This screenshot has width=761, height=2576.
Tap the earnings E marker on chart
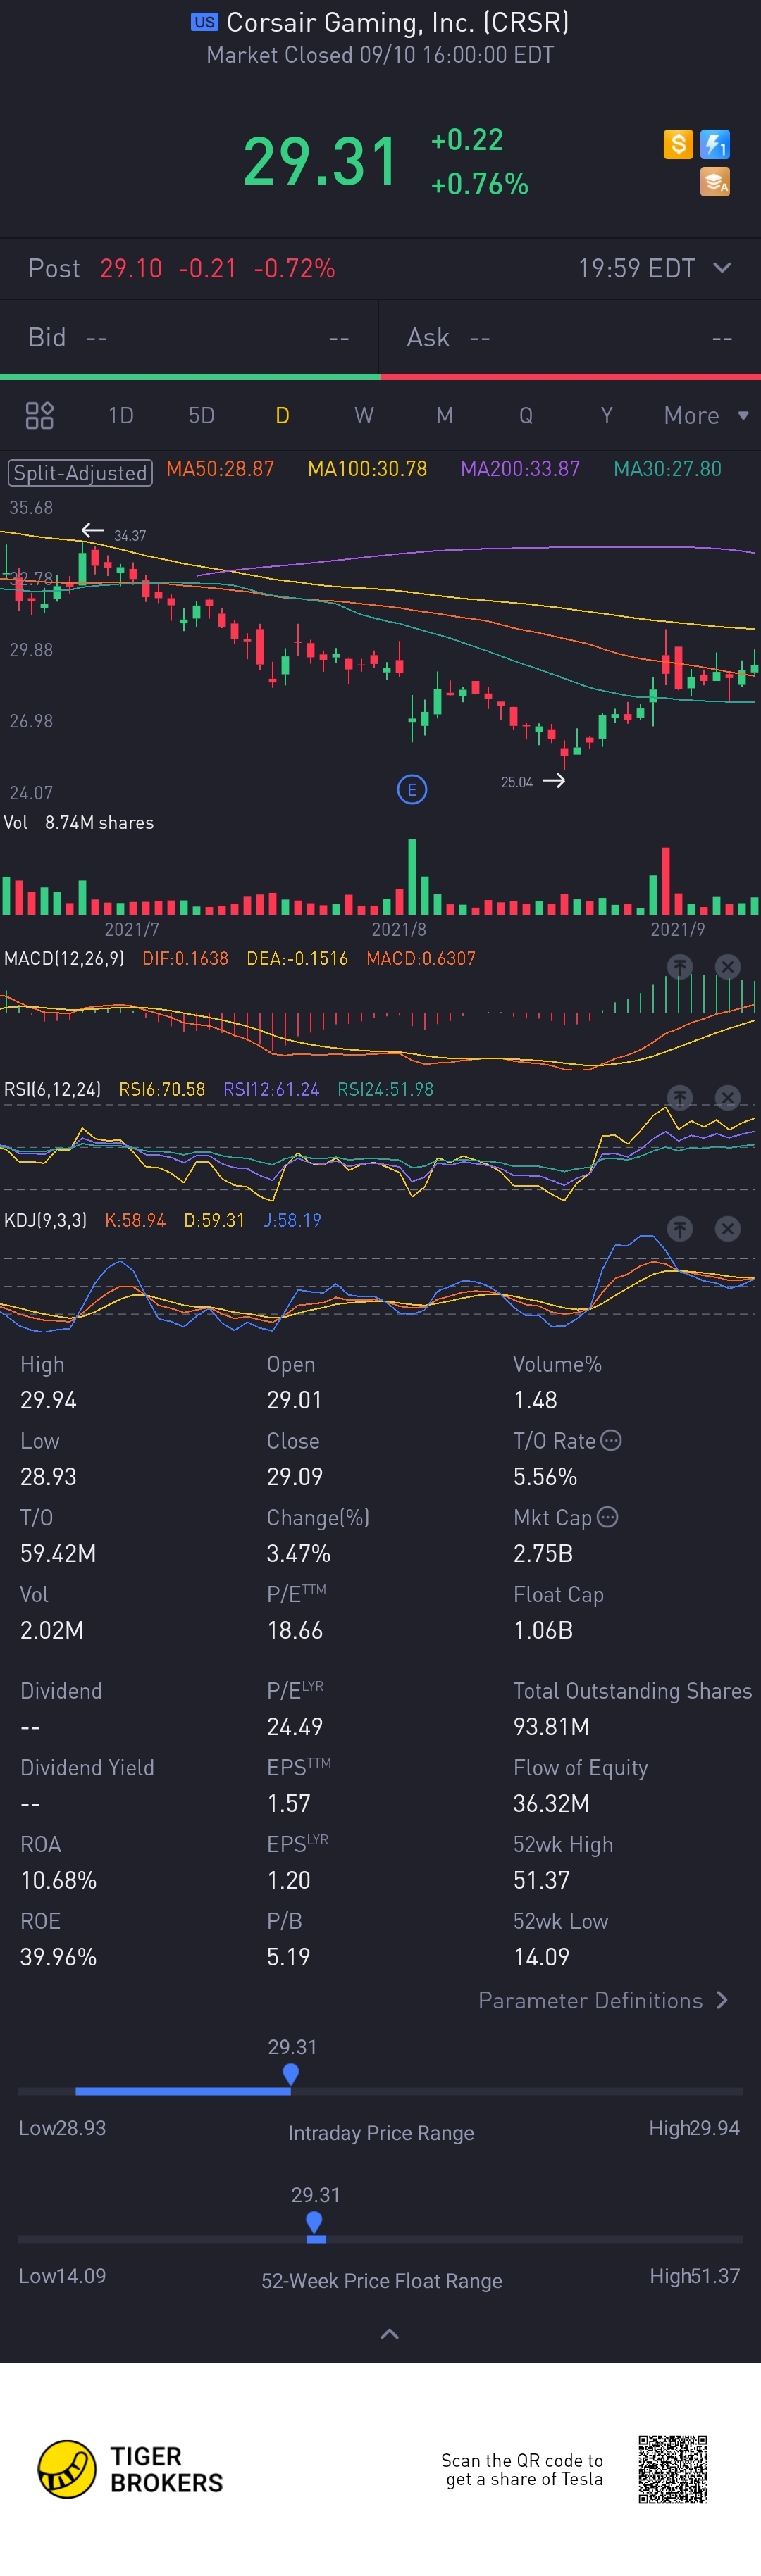point(412,790)
